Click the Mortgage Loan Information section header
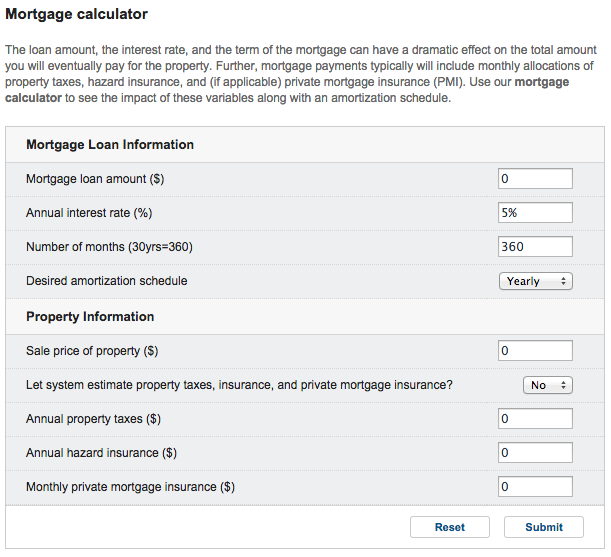 [x=110, y=145]
